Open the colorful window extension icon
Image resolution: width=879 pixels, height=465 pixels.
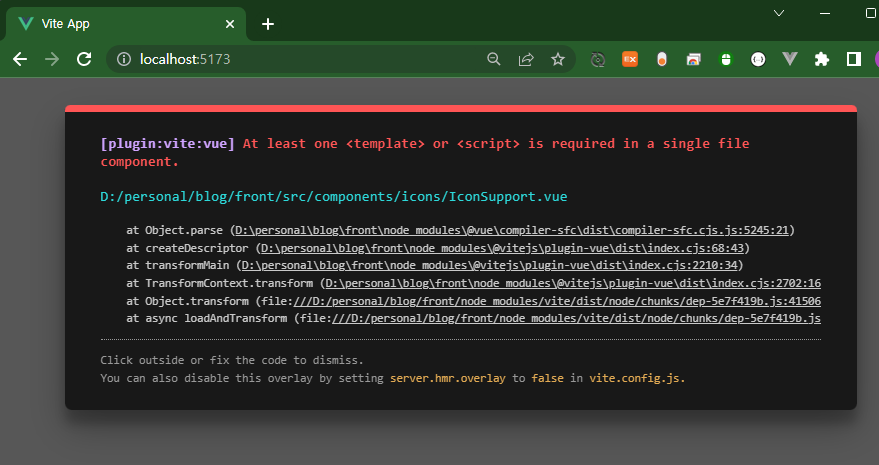click(693, 59)
